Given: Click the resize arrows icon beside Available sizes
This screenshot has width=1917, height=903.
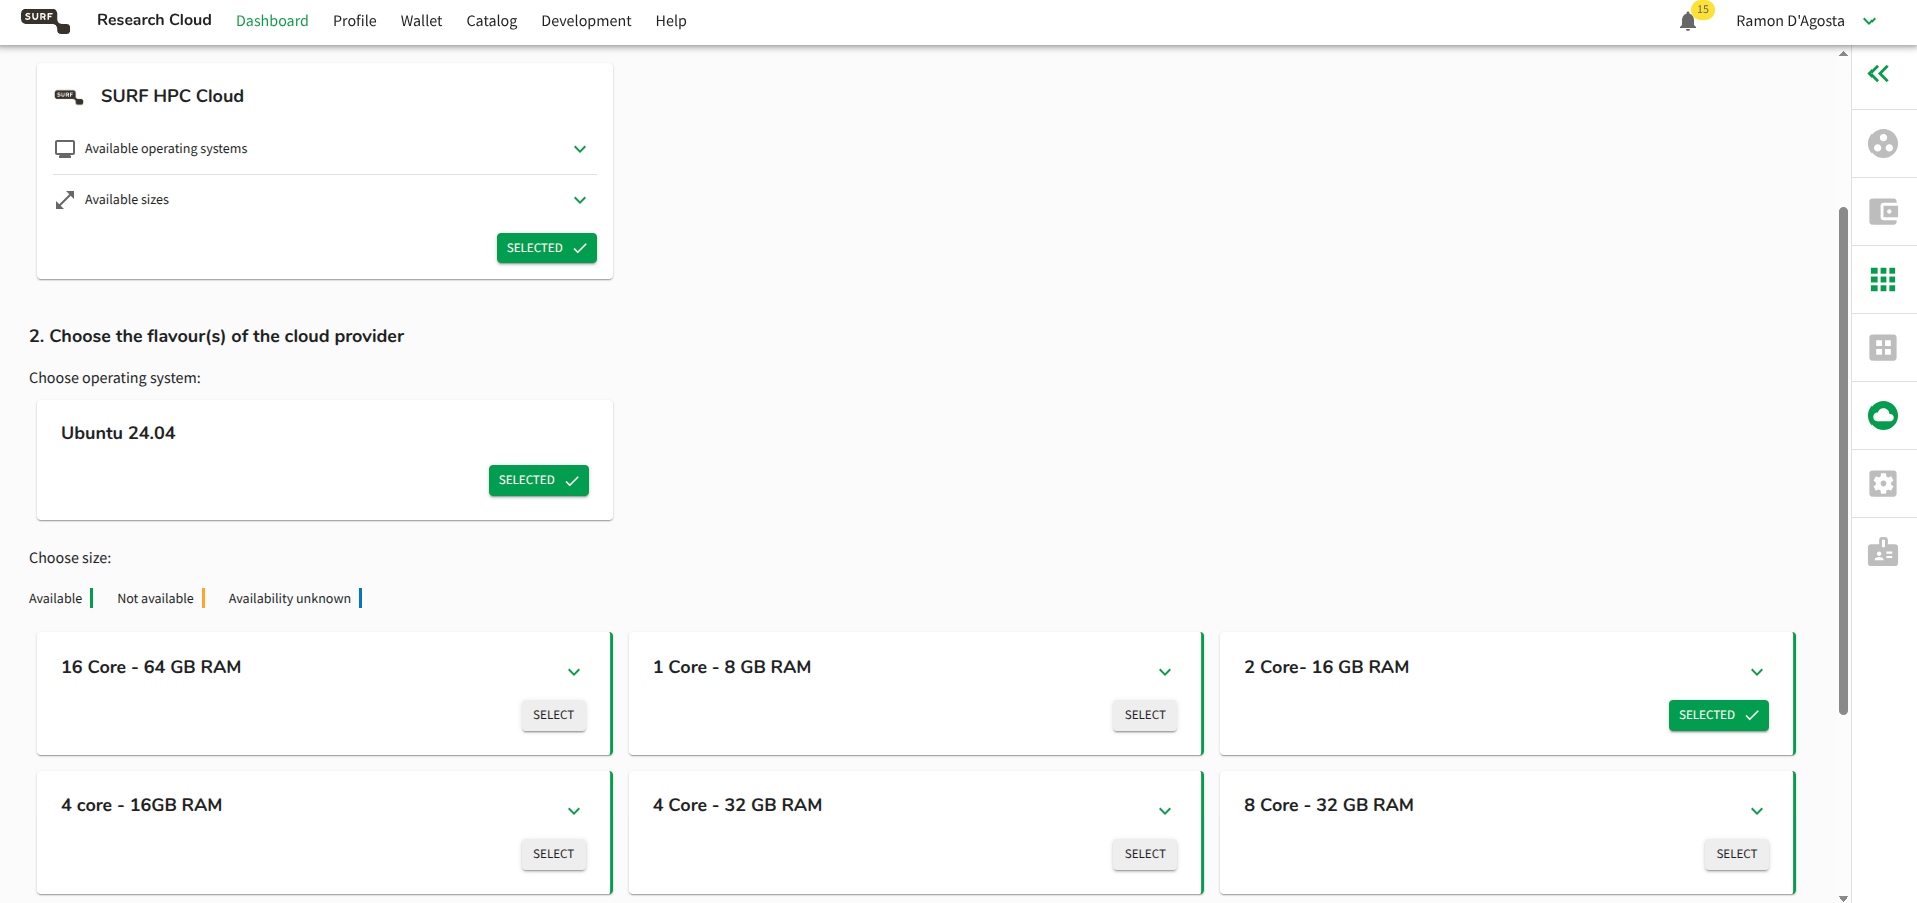Looking at the screenshot, I should (x=65, y=200).
